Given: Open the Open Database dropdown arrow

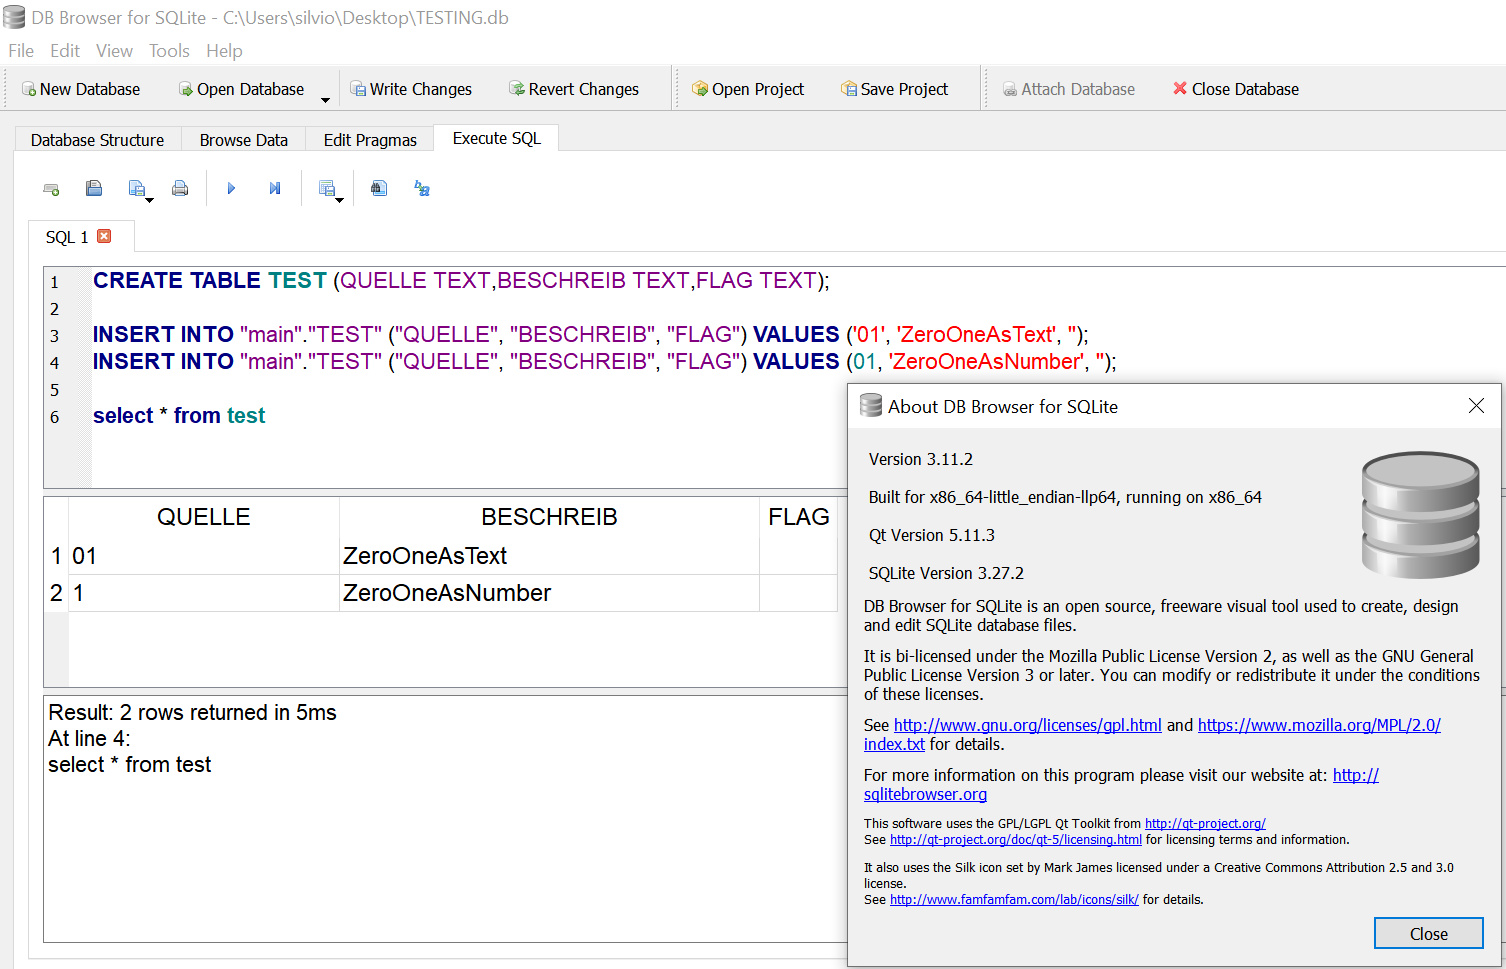Looking at the screenshot, I should pos(324,96).
